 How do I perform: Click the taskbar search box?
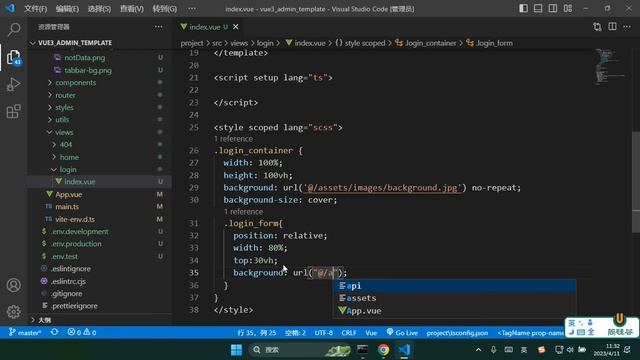(300, 350)
